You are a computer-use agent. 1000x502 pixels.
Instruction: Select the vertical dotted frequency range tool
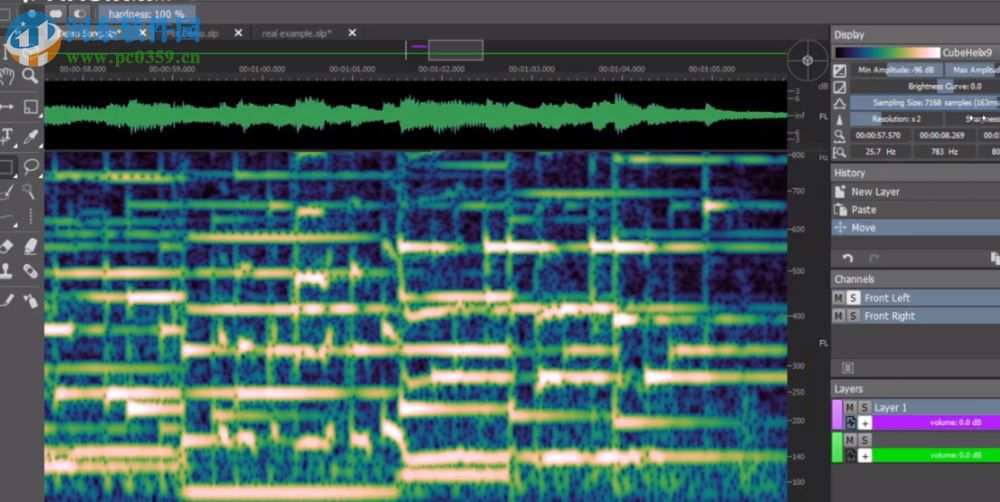[30, 218]
